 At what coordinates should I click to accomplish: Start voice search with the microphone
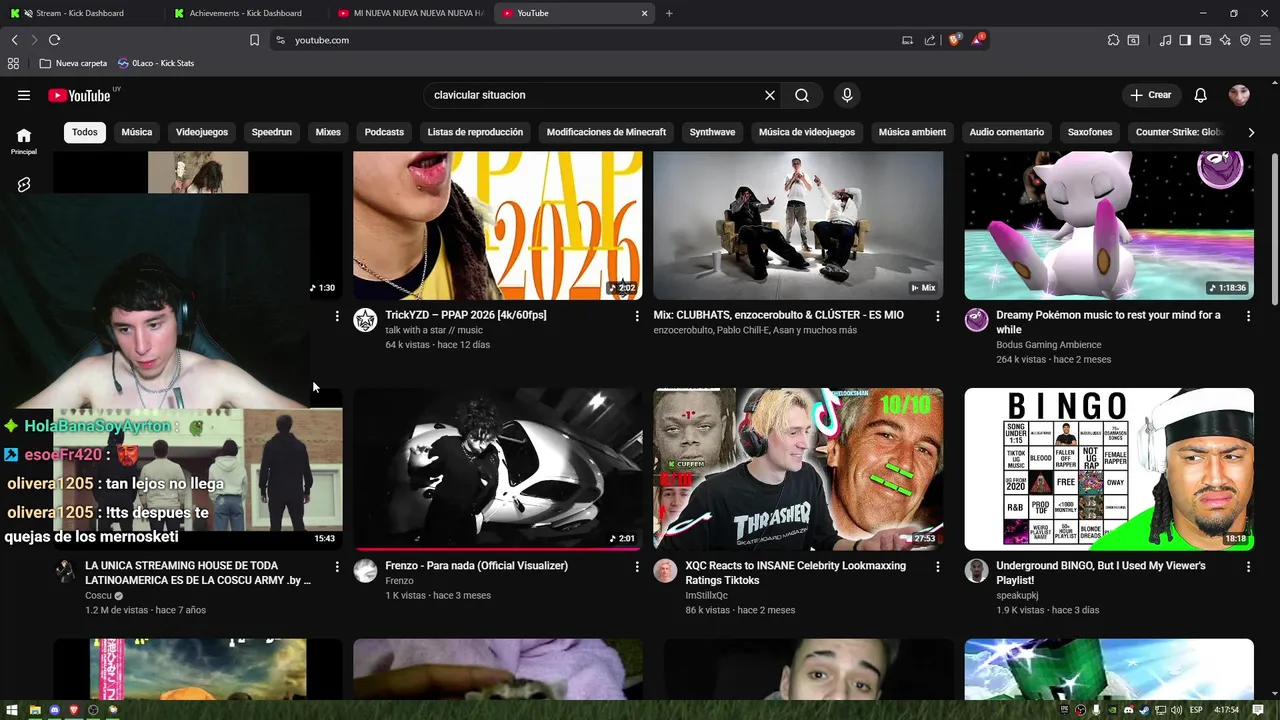coord(847,95)
